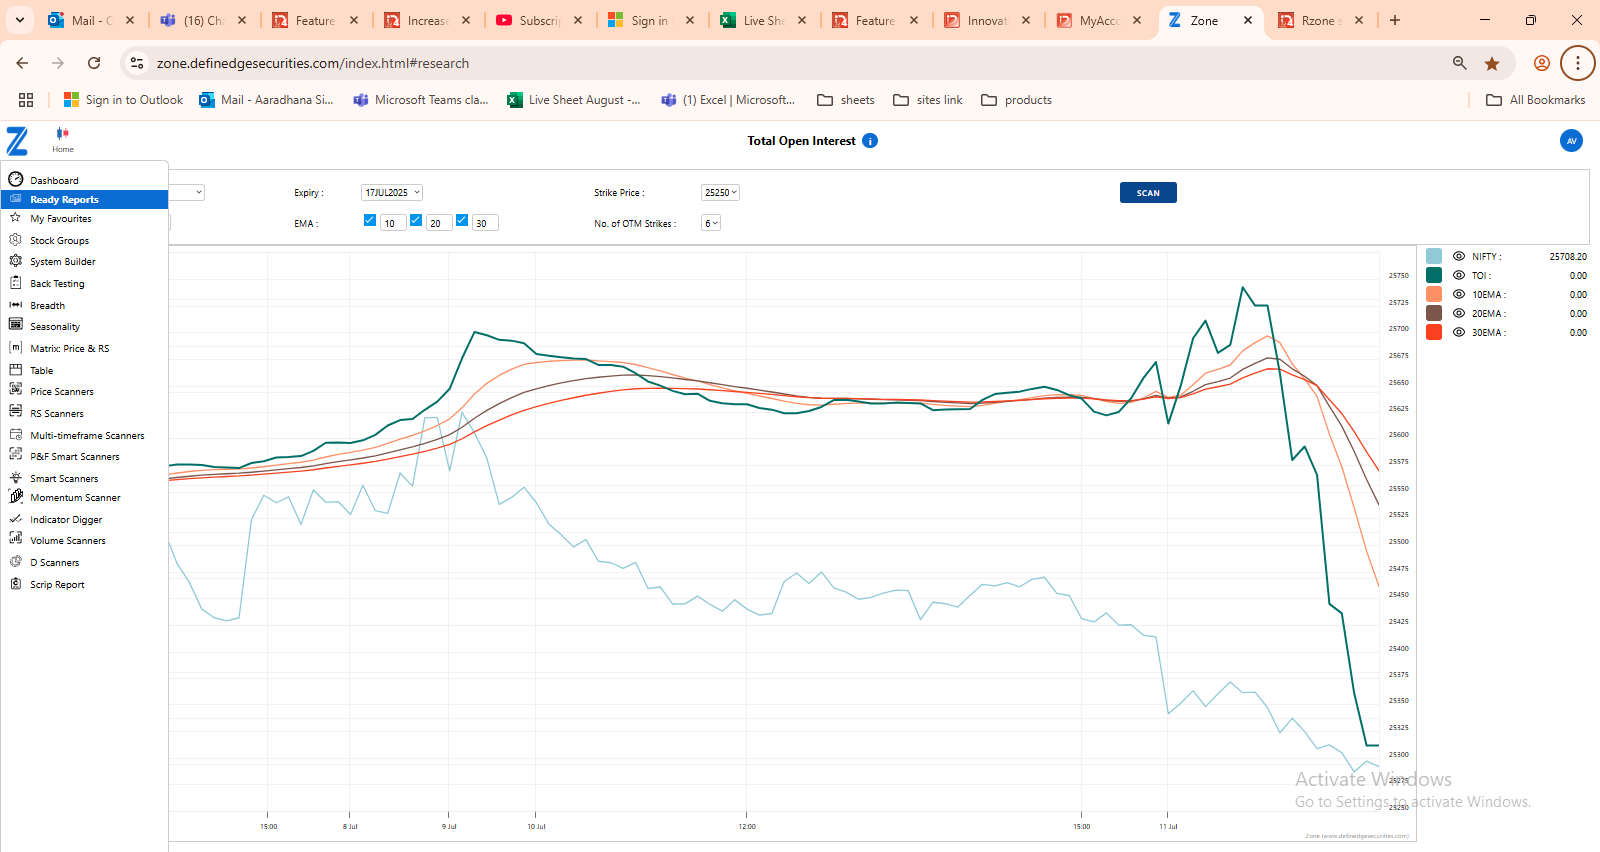The height and width of the screenshot is (852, 1600).
Task: Click the 30 EMA period input field
Action: [x=485, y=223]
